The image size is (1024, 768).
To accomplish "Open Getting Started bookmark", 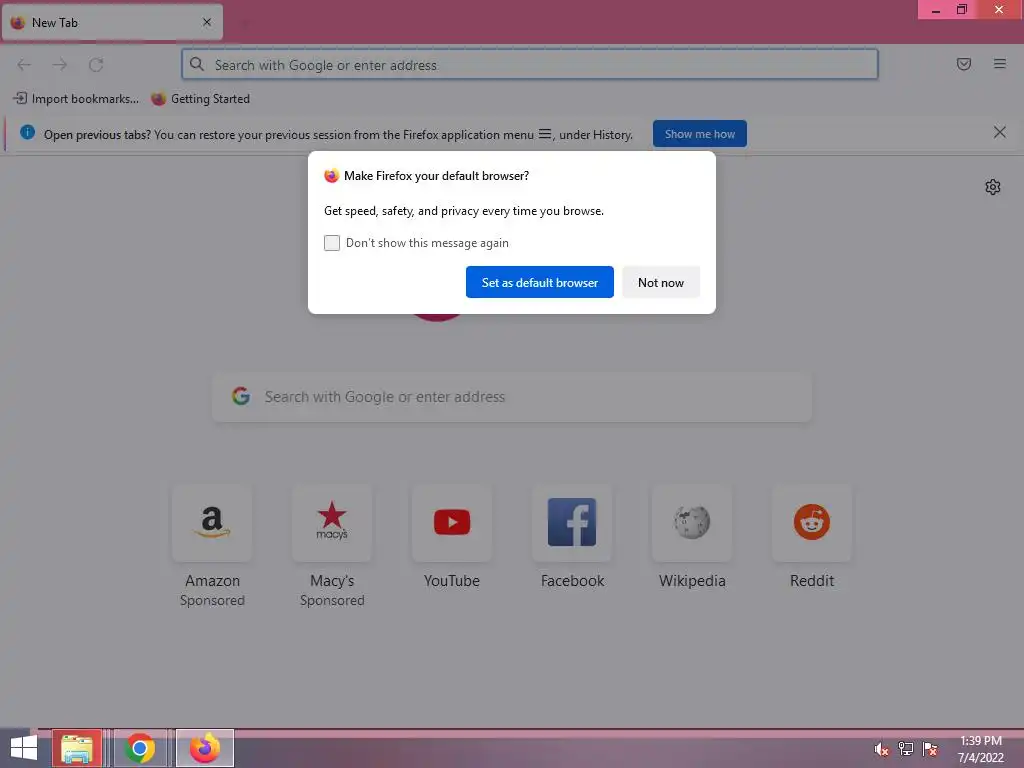I will tap(200, 99).
